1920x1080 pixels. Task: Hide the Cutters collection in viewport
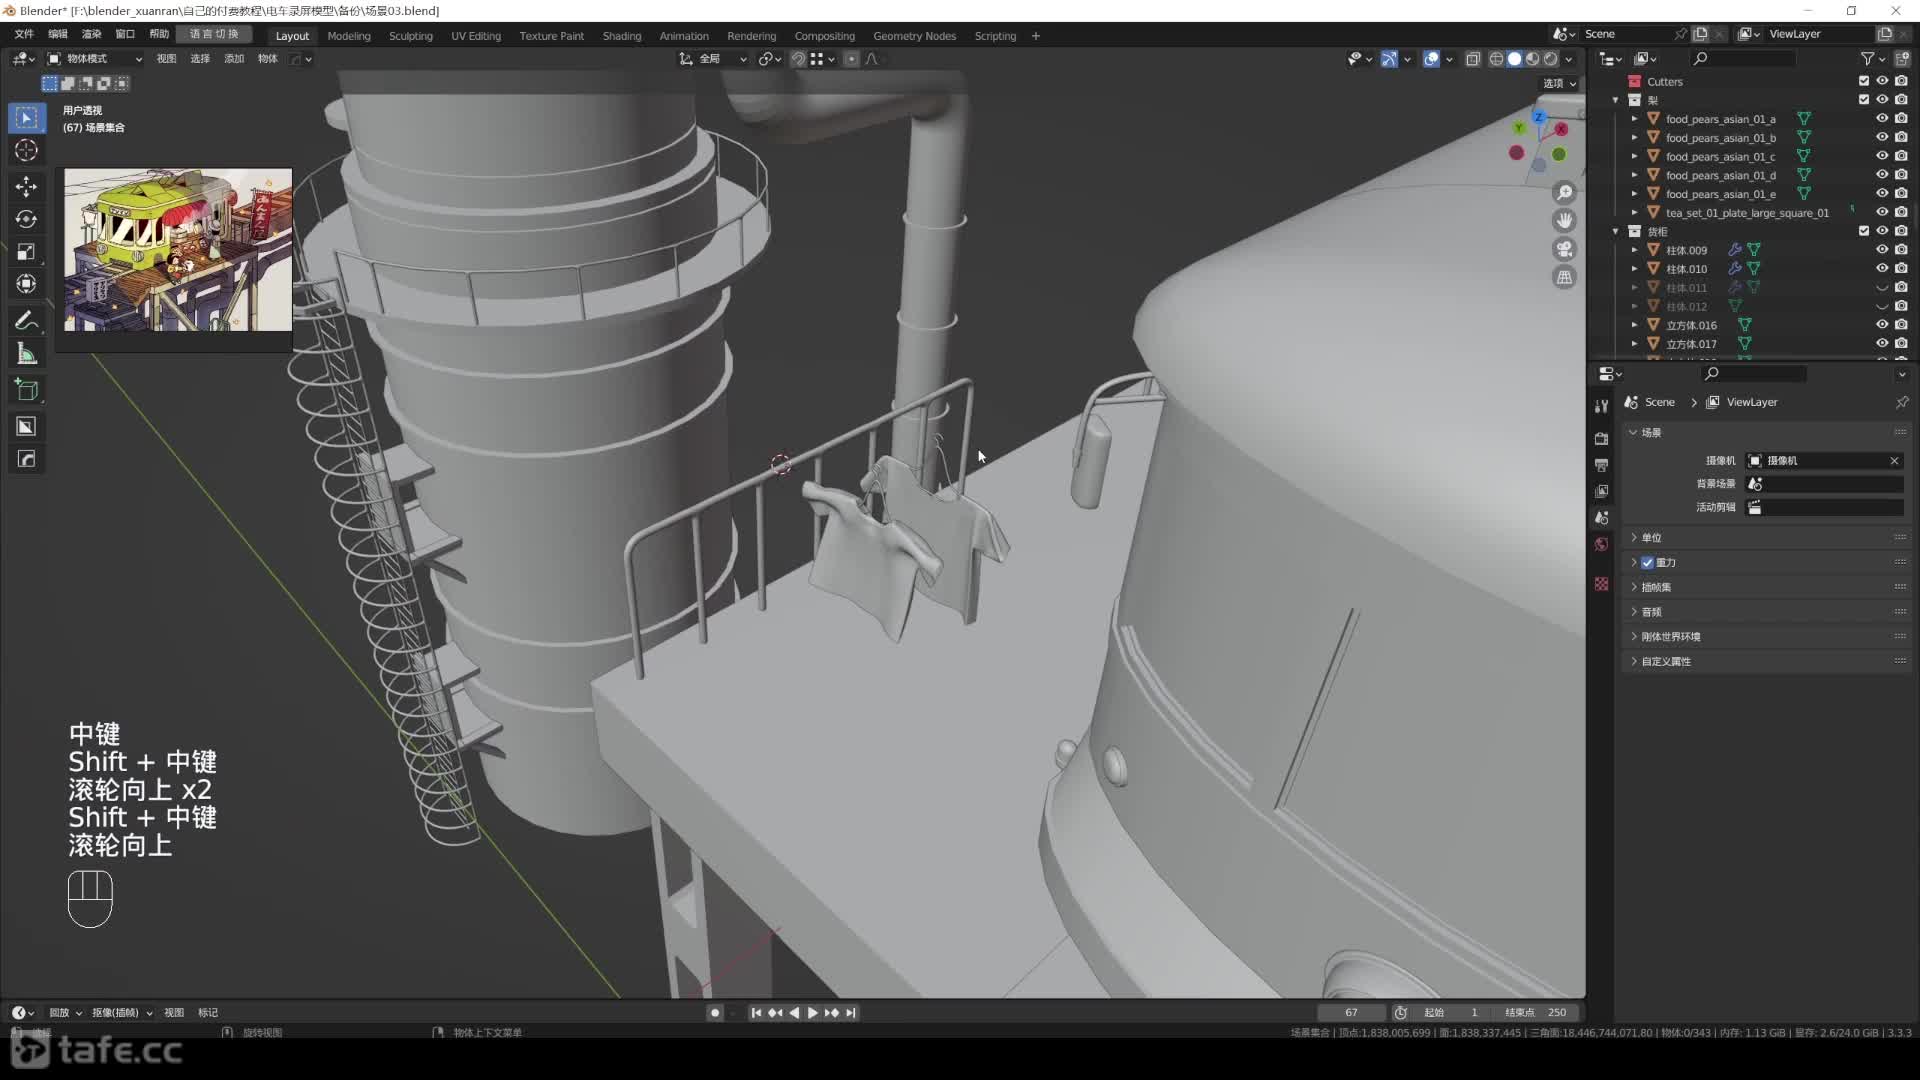1882,81
